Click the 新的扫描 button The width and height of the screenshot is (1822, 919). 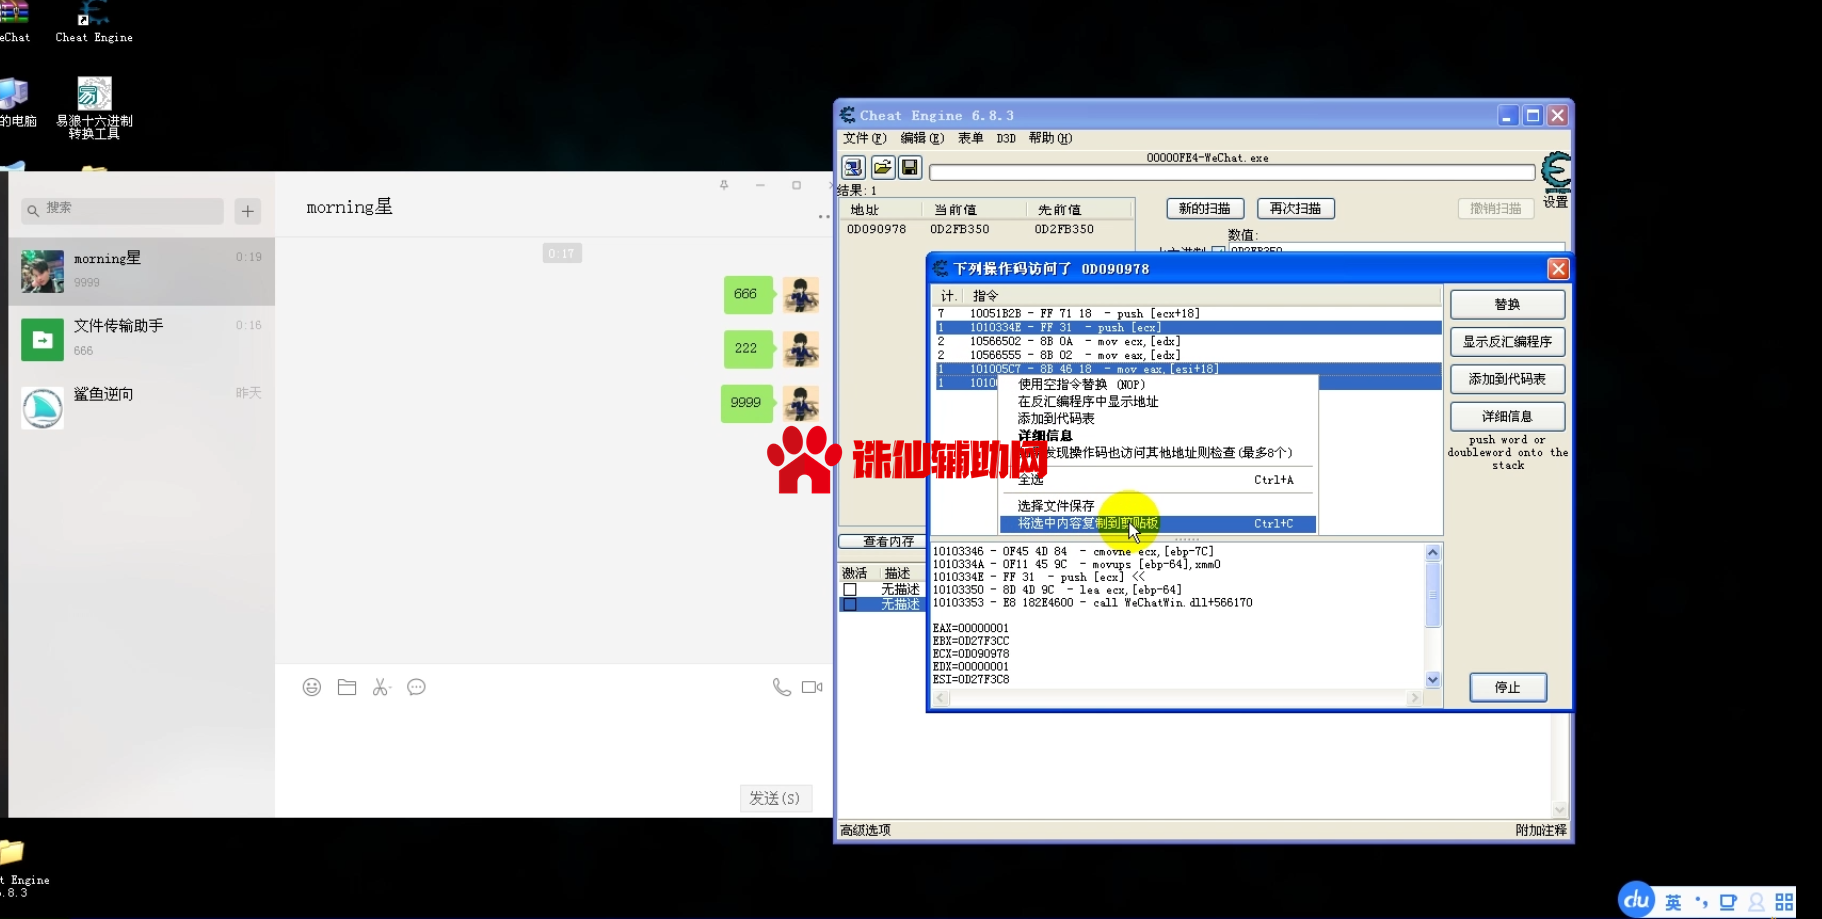click(1205, 208)
